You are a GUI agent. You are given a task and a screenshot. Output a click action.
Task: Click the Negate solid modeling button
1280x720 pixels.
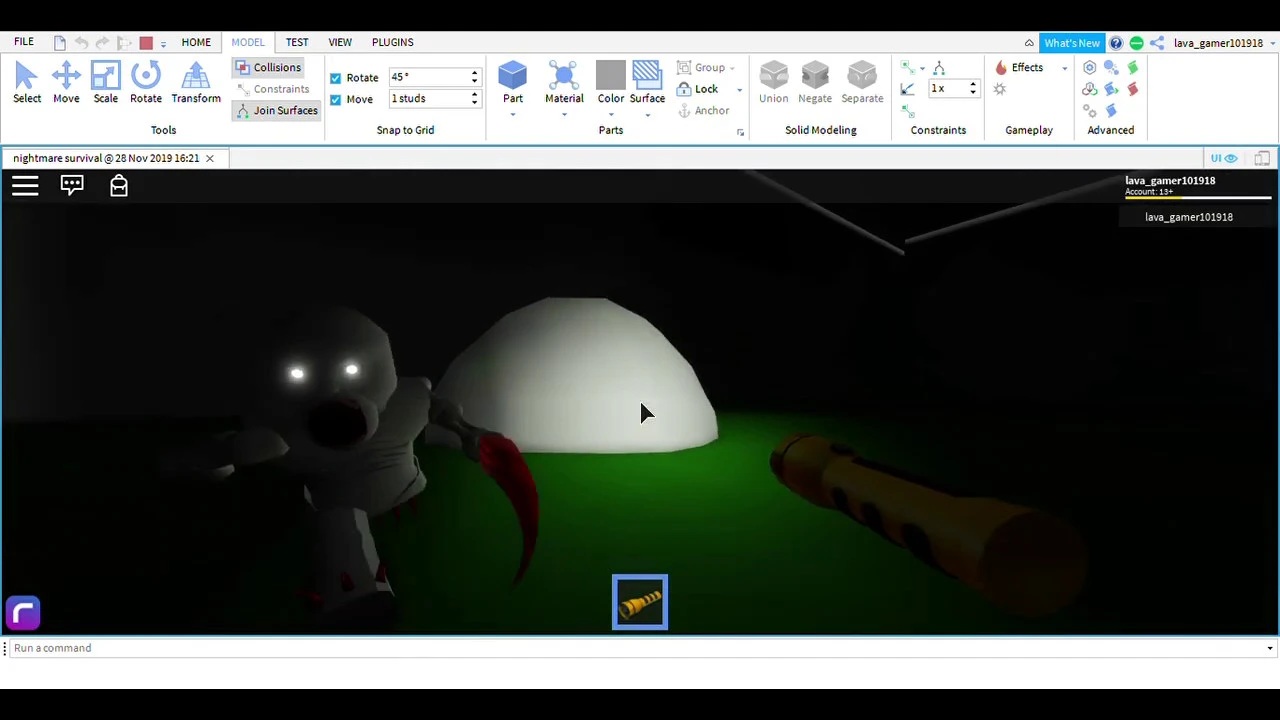pos(815,82)
